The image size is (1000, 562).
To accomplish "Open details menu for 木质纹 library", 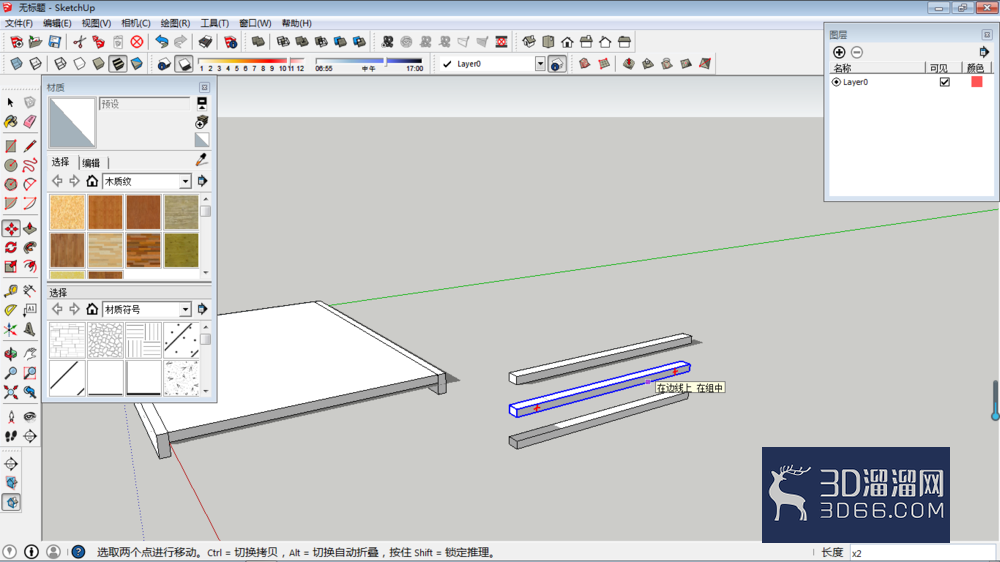I will point(202,181).
